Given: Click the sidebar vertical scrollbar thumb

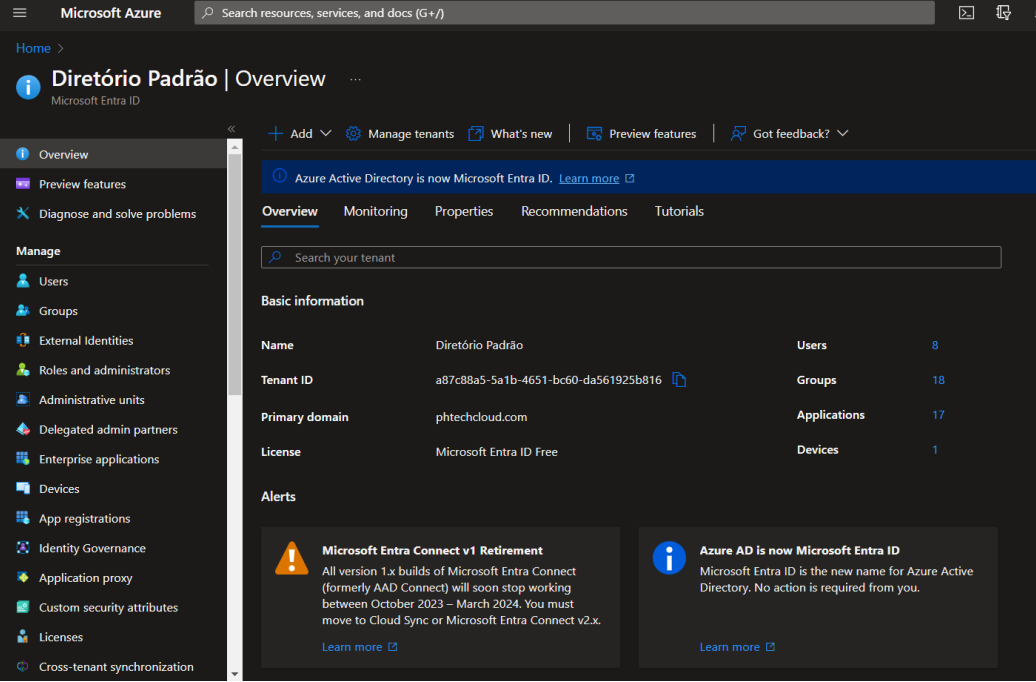Looking at the screenshot, I should tap(235, 274).
